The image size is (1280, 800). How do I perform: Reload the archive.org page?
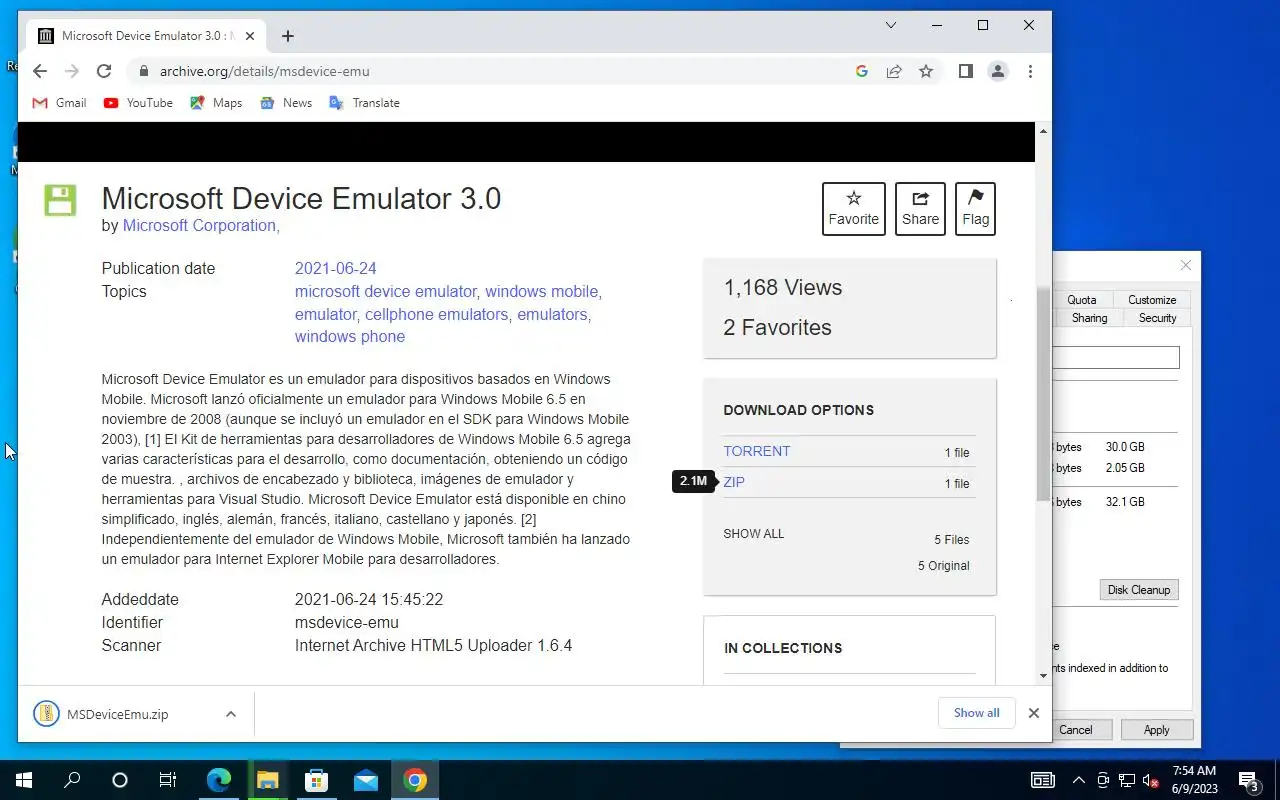pyautogui.click(x=104, y=71)
